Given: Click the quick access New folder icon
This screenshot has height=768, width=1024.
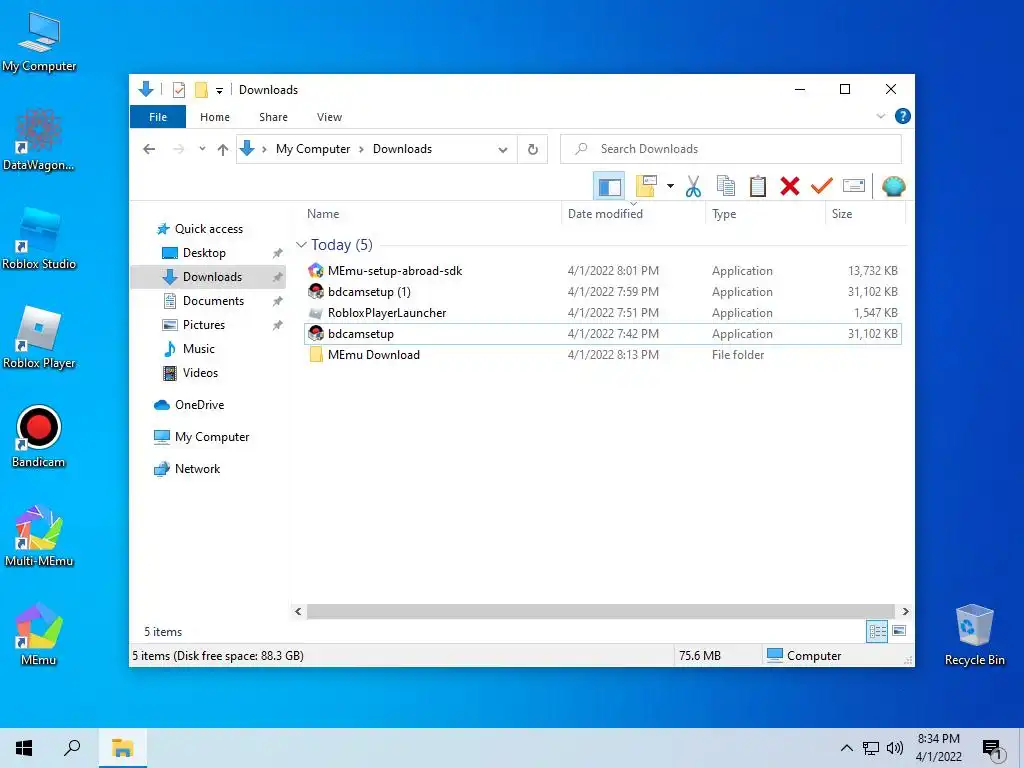Looking at the screenshot, I should (201, 89).
